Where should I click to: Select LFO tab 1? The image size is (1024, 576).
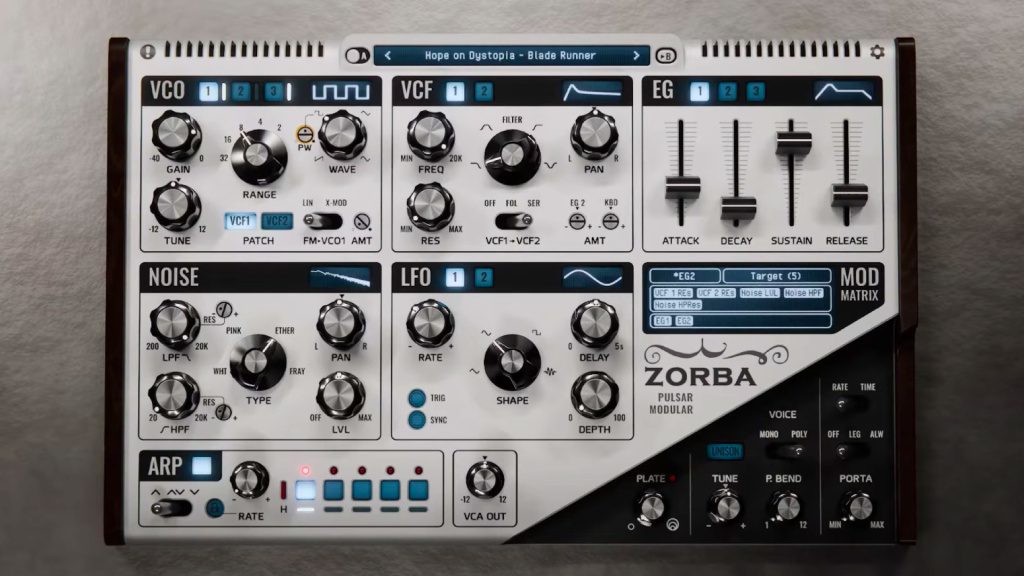coord(455,278)
